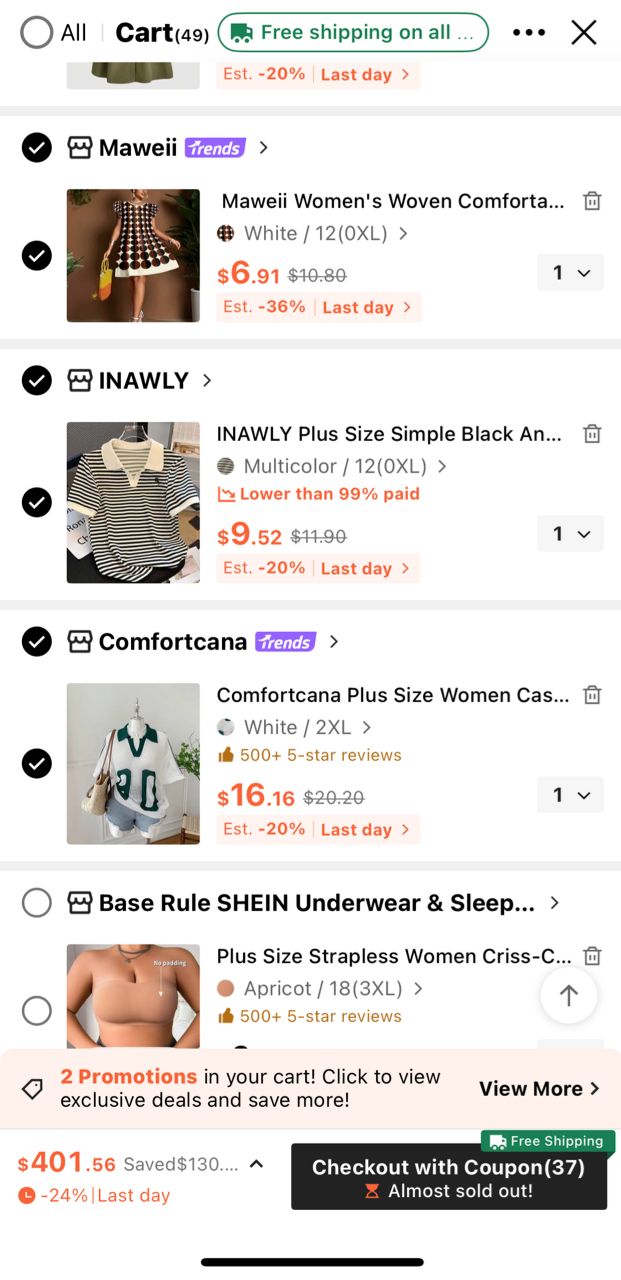
Task: Tap Checkout with Coupon button
Action: tap(449, 1177)
